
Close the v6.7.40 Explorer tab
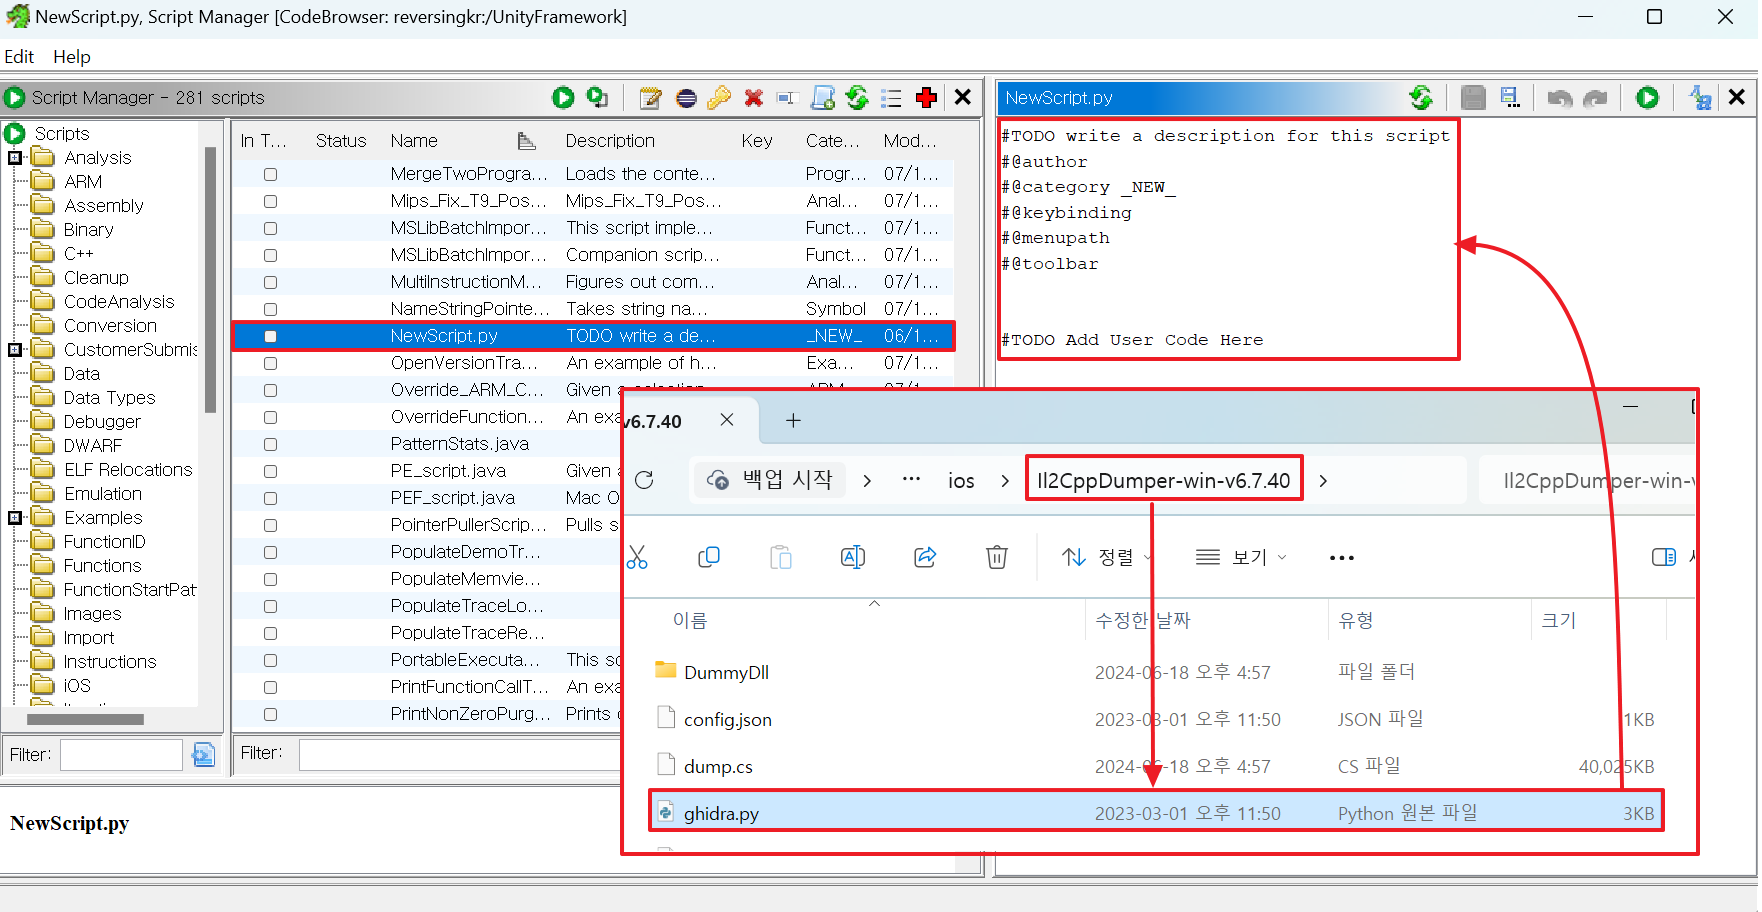(727, 420)
